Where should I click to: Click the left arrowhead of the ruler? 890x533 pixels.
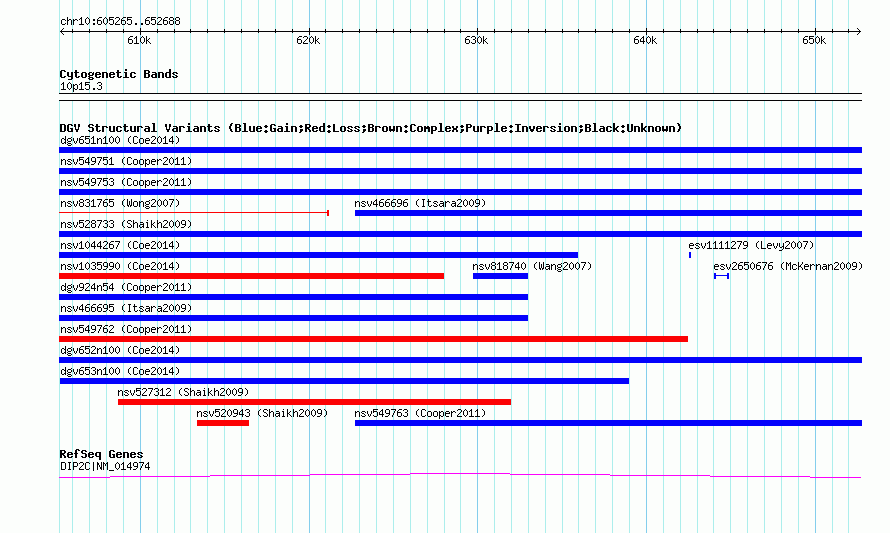tap(63, 32)
